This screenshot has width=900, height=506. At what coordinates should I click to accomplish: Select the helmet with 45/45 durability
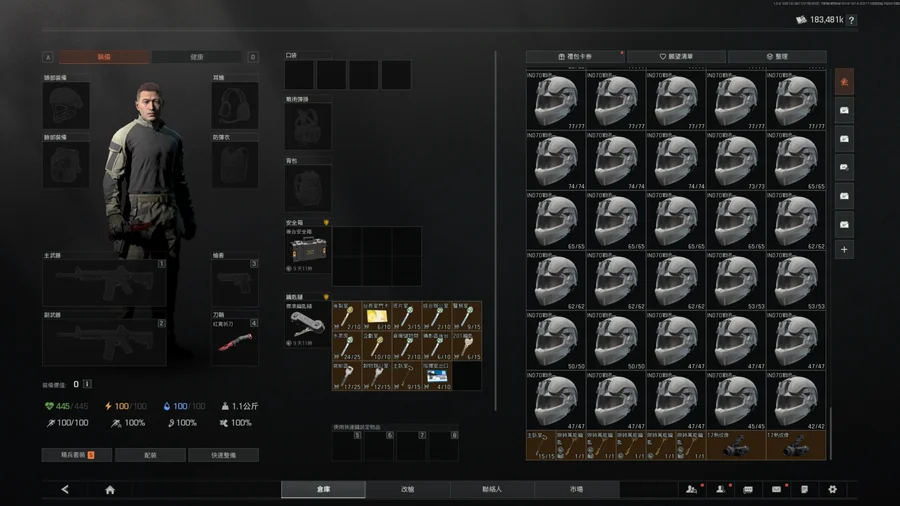[x=736, y=400]
